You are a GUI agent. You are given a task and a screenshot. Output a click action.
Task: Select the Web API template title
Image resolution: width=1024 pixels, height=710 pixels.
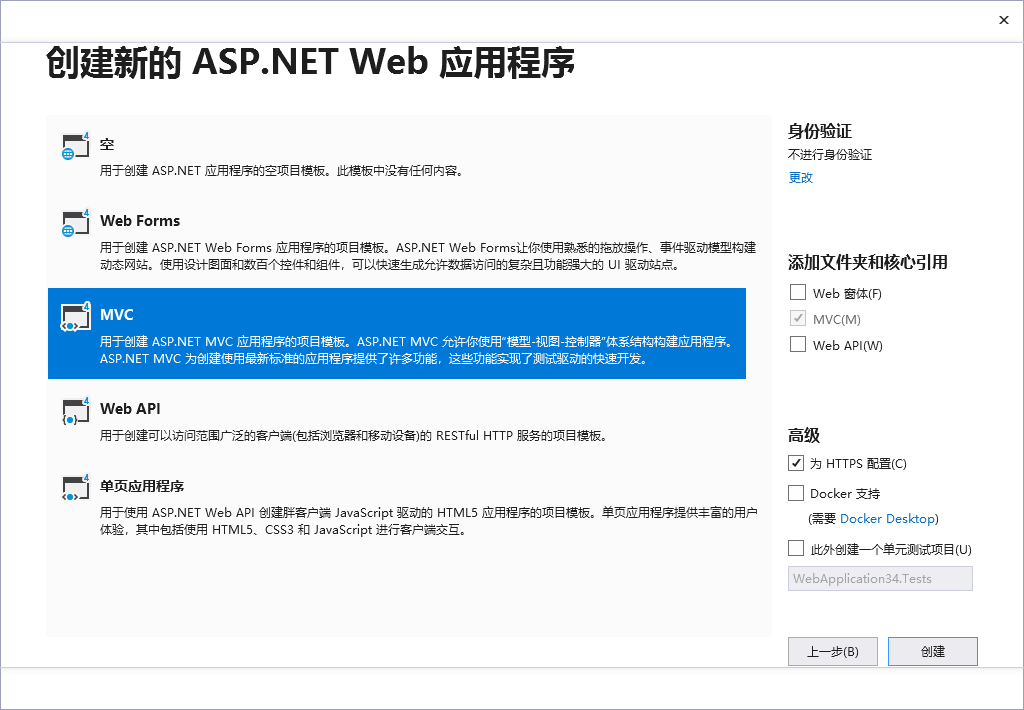click(130, 409)
